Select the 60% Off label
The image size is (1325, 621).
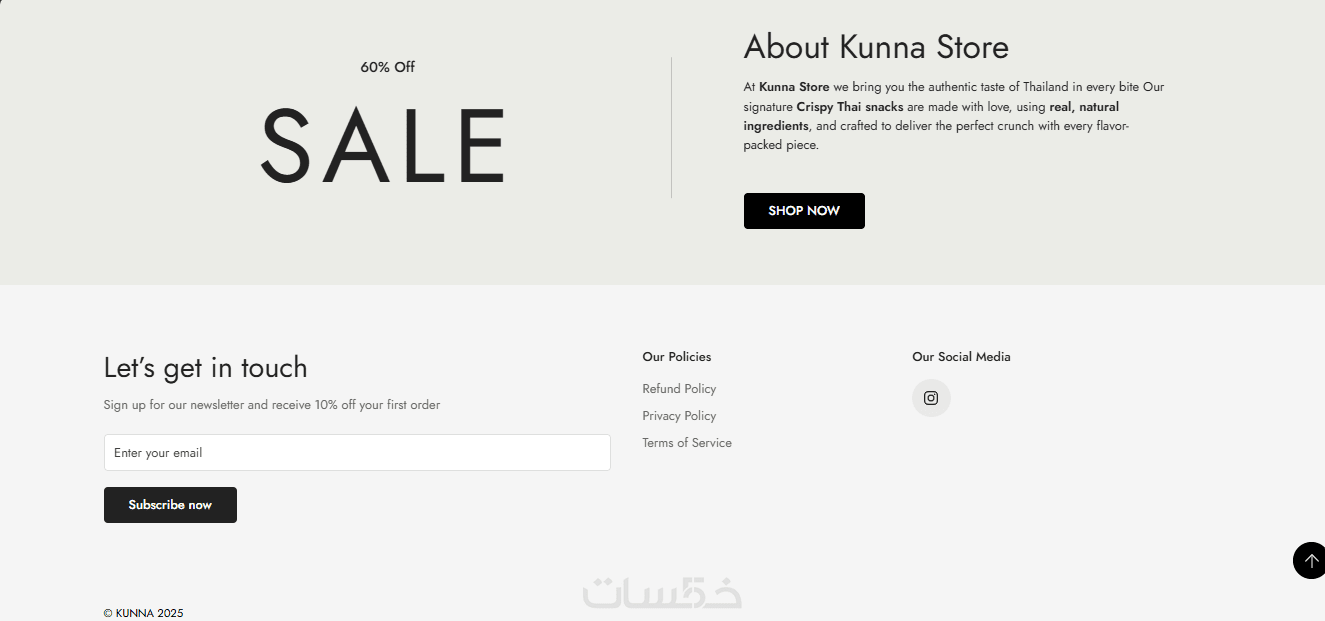point(388,67)
